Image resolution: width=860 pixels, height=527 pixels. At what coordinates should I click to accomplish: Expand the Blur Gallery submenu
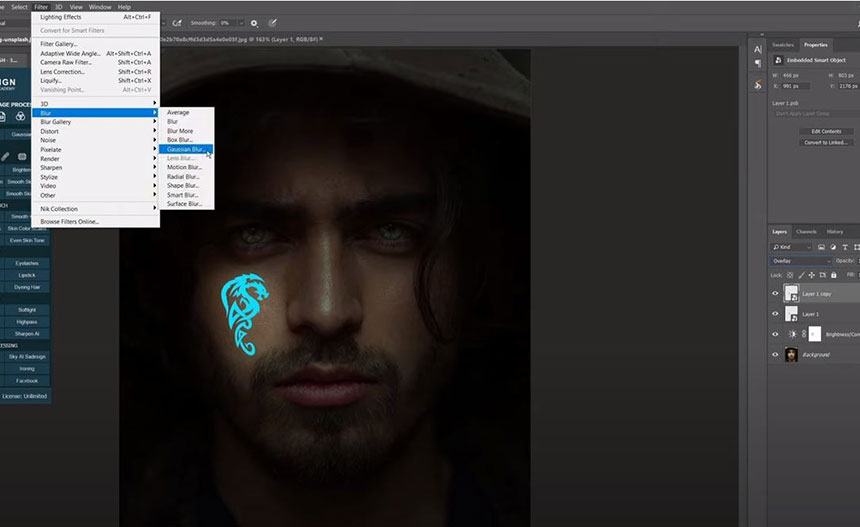97,122
